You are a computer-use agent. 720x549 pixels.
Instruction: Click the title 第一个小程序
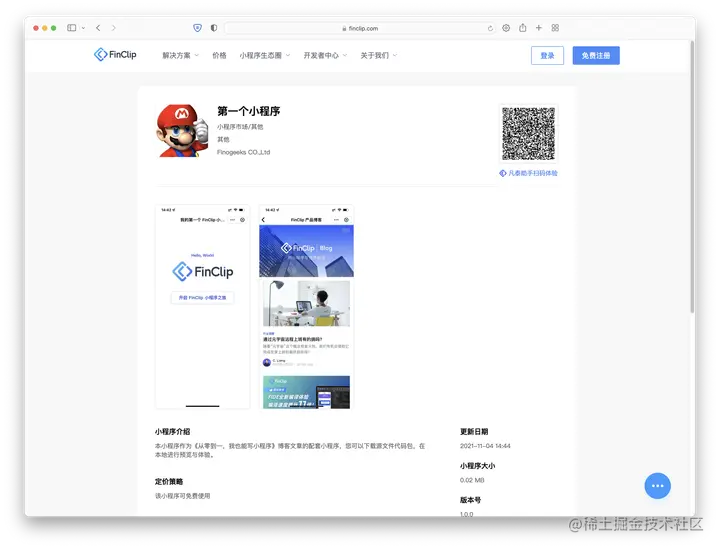pyautogui.click(x=248, y=111)
